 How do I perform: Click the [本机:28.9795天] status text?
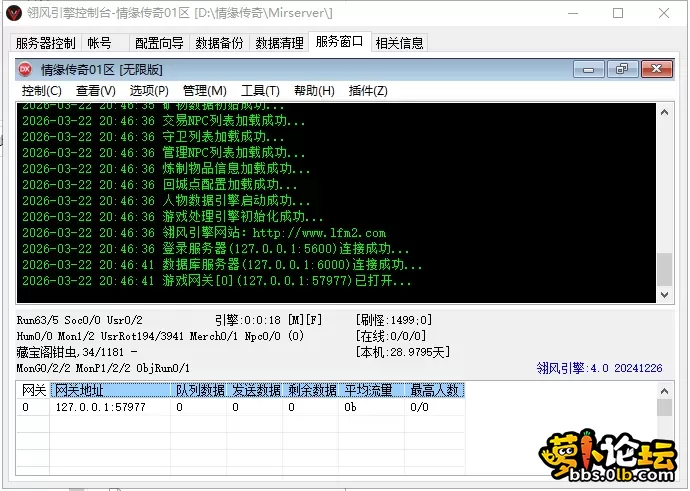pyautogui.click(x=403, y=352)
